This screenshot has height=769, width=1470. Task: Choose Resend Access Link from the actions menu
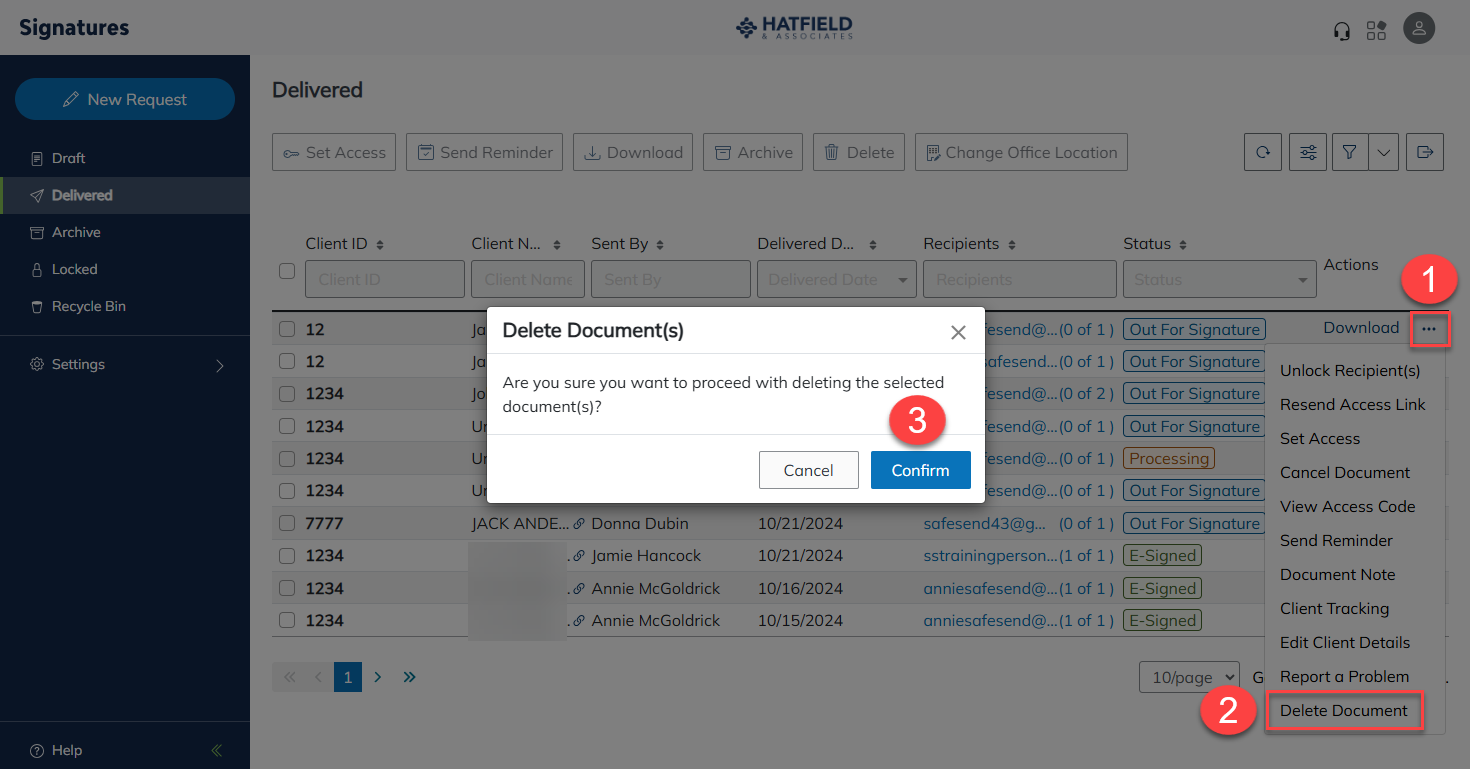[x=1353, y=404]
